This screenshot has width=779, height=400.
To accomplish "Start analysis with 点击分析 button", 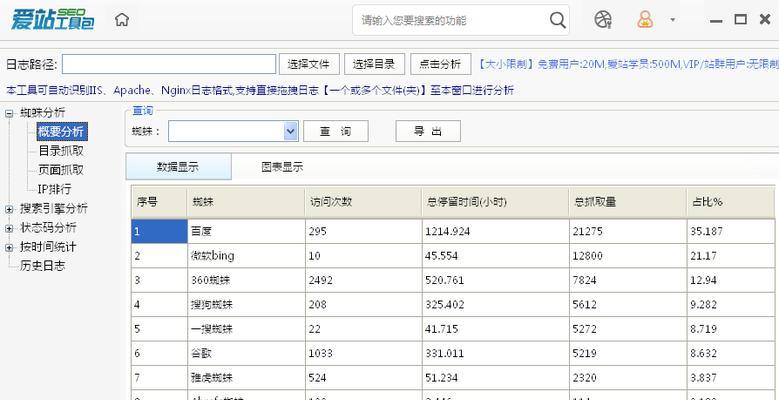I will coord(440,64).
